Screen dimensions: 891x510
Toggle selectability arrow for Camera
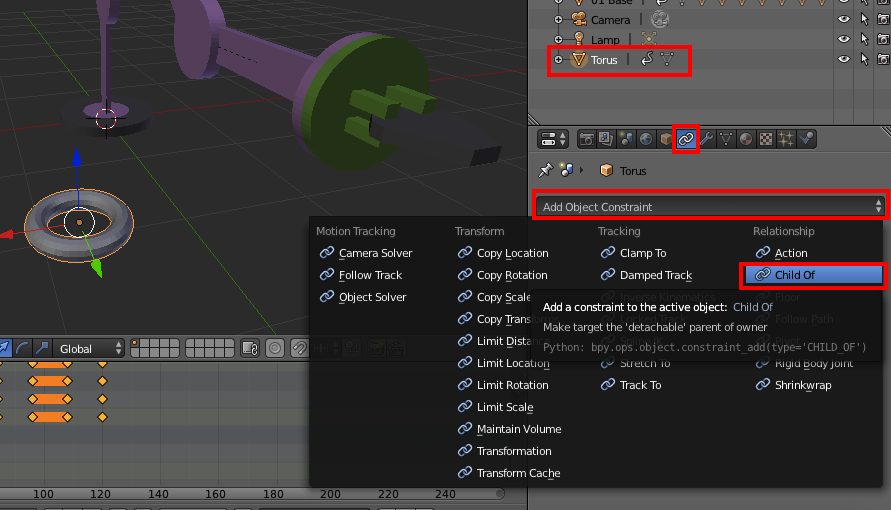(x=864, y=19)
